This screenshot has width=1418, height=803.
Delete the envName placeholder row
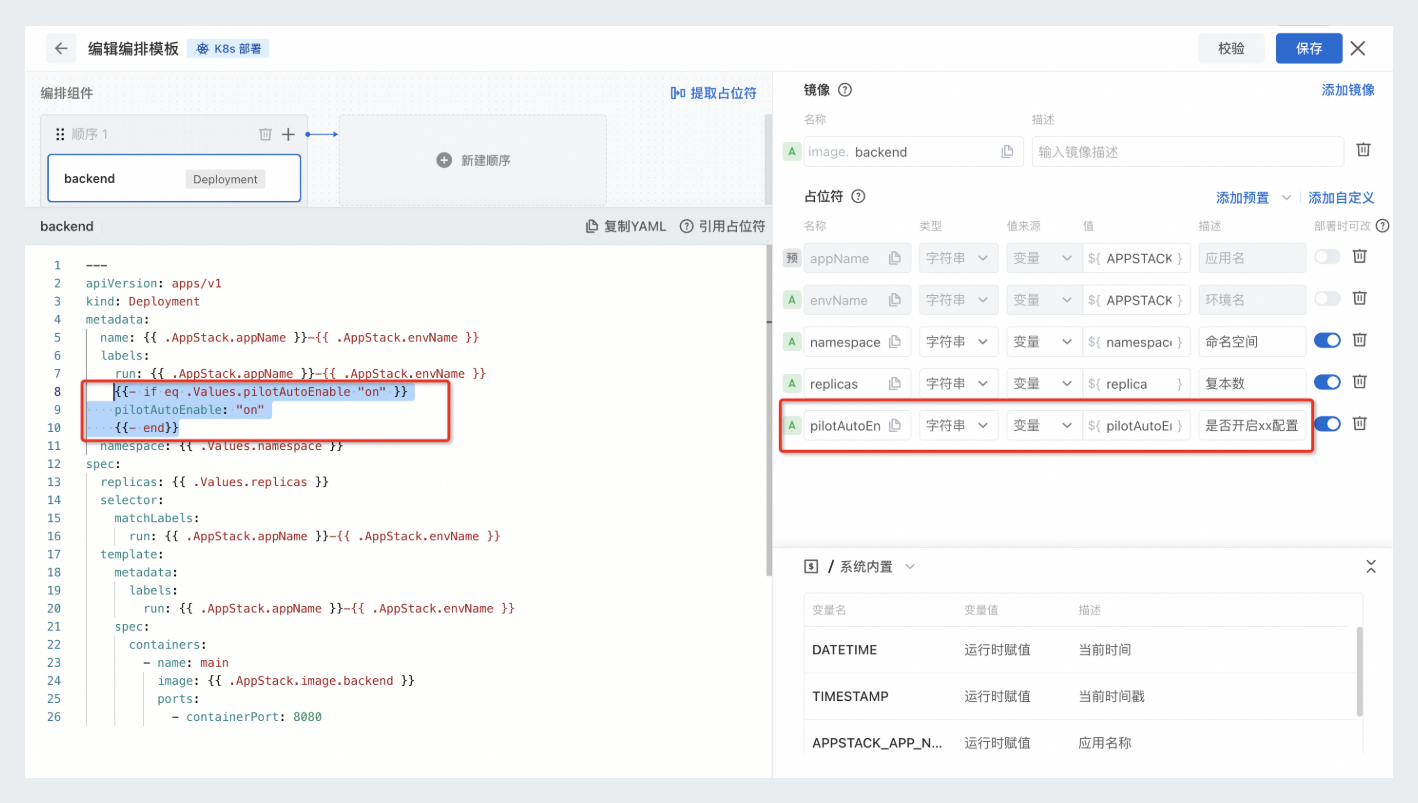[1360, 298]
